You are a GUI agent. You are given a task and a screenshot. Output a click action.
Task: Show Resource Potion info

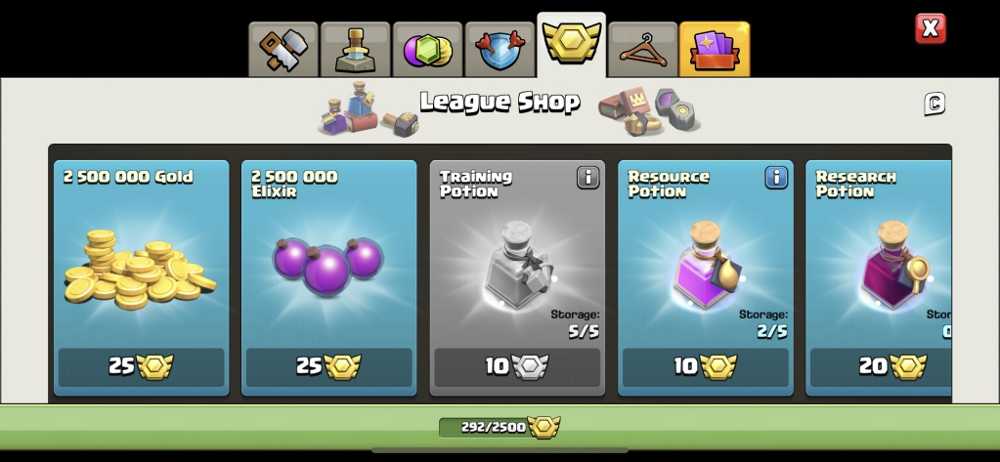pos(776,178)
